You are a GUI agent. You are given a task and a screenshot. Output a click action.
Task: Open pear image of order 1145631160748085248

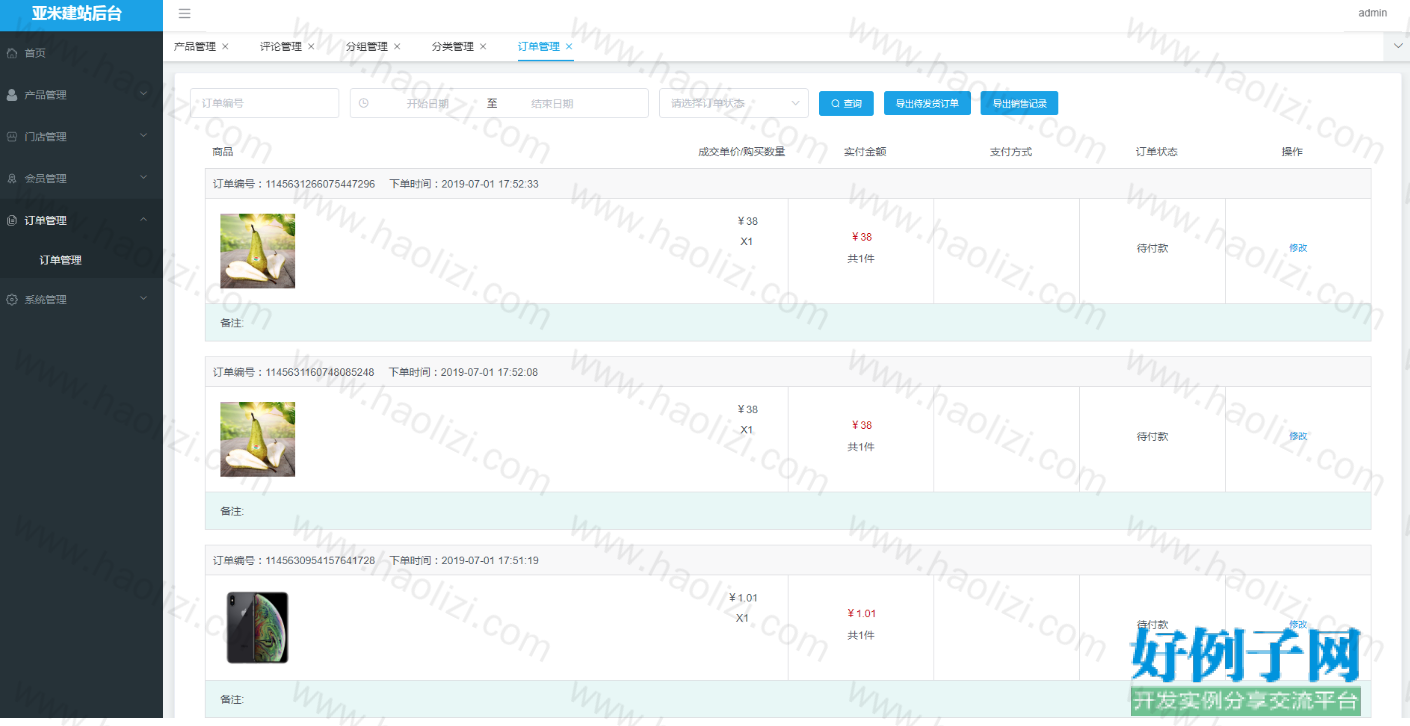pos(258,439)
